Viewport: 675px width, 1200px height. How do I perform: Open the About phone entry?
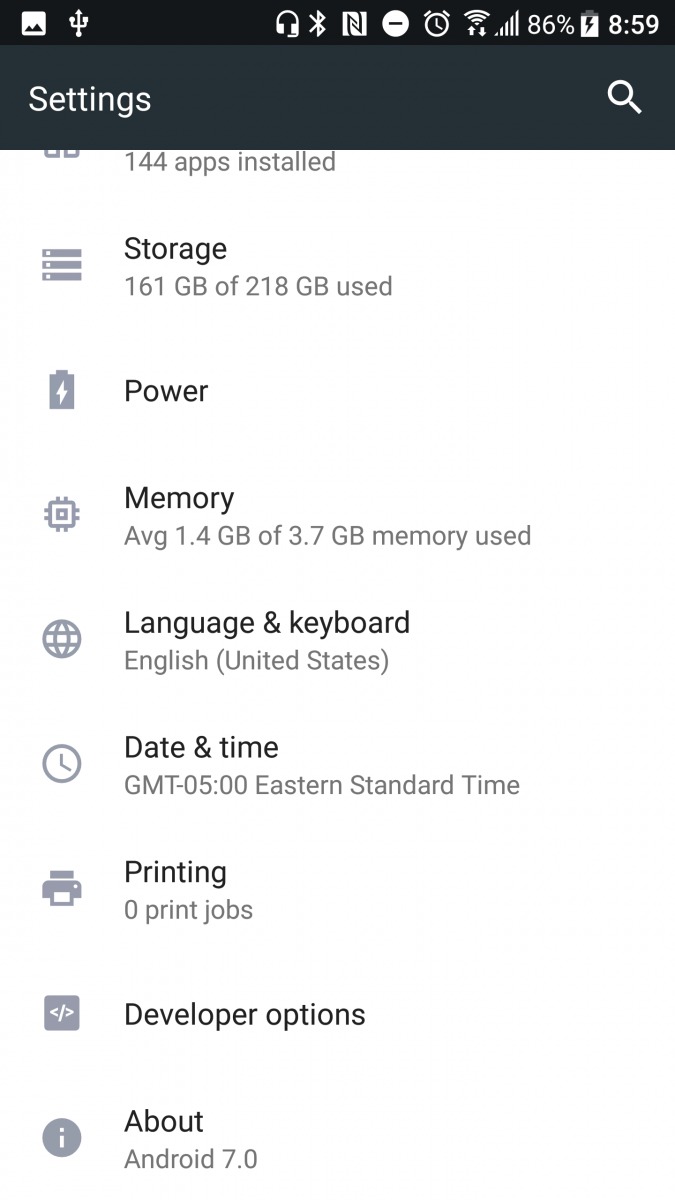[190, 1138]
